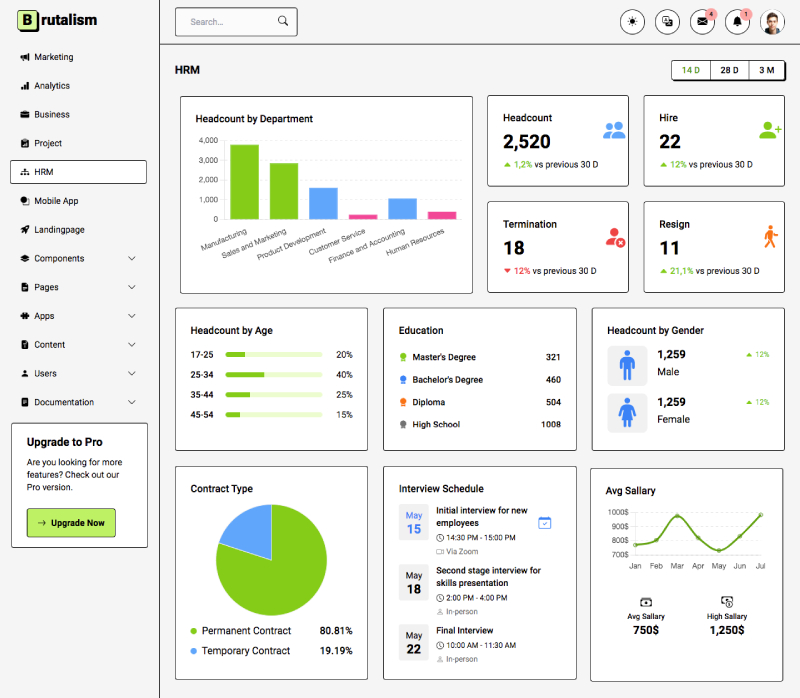This screenshot has height=698, width=800.
Task: Click the Termination user-remove icon
Action: 615,237
